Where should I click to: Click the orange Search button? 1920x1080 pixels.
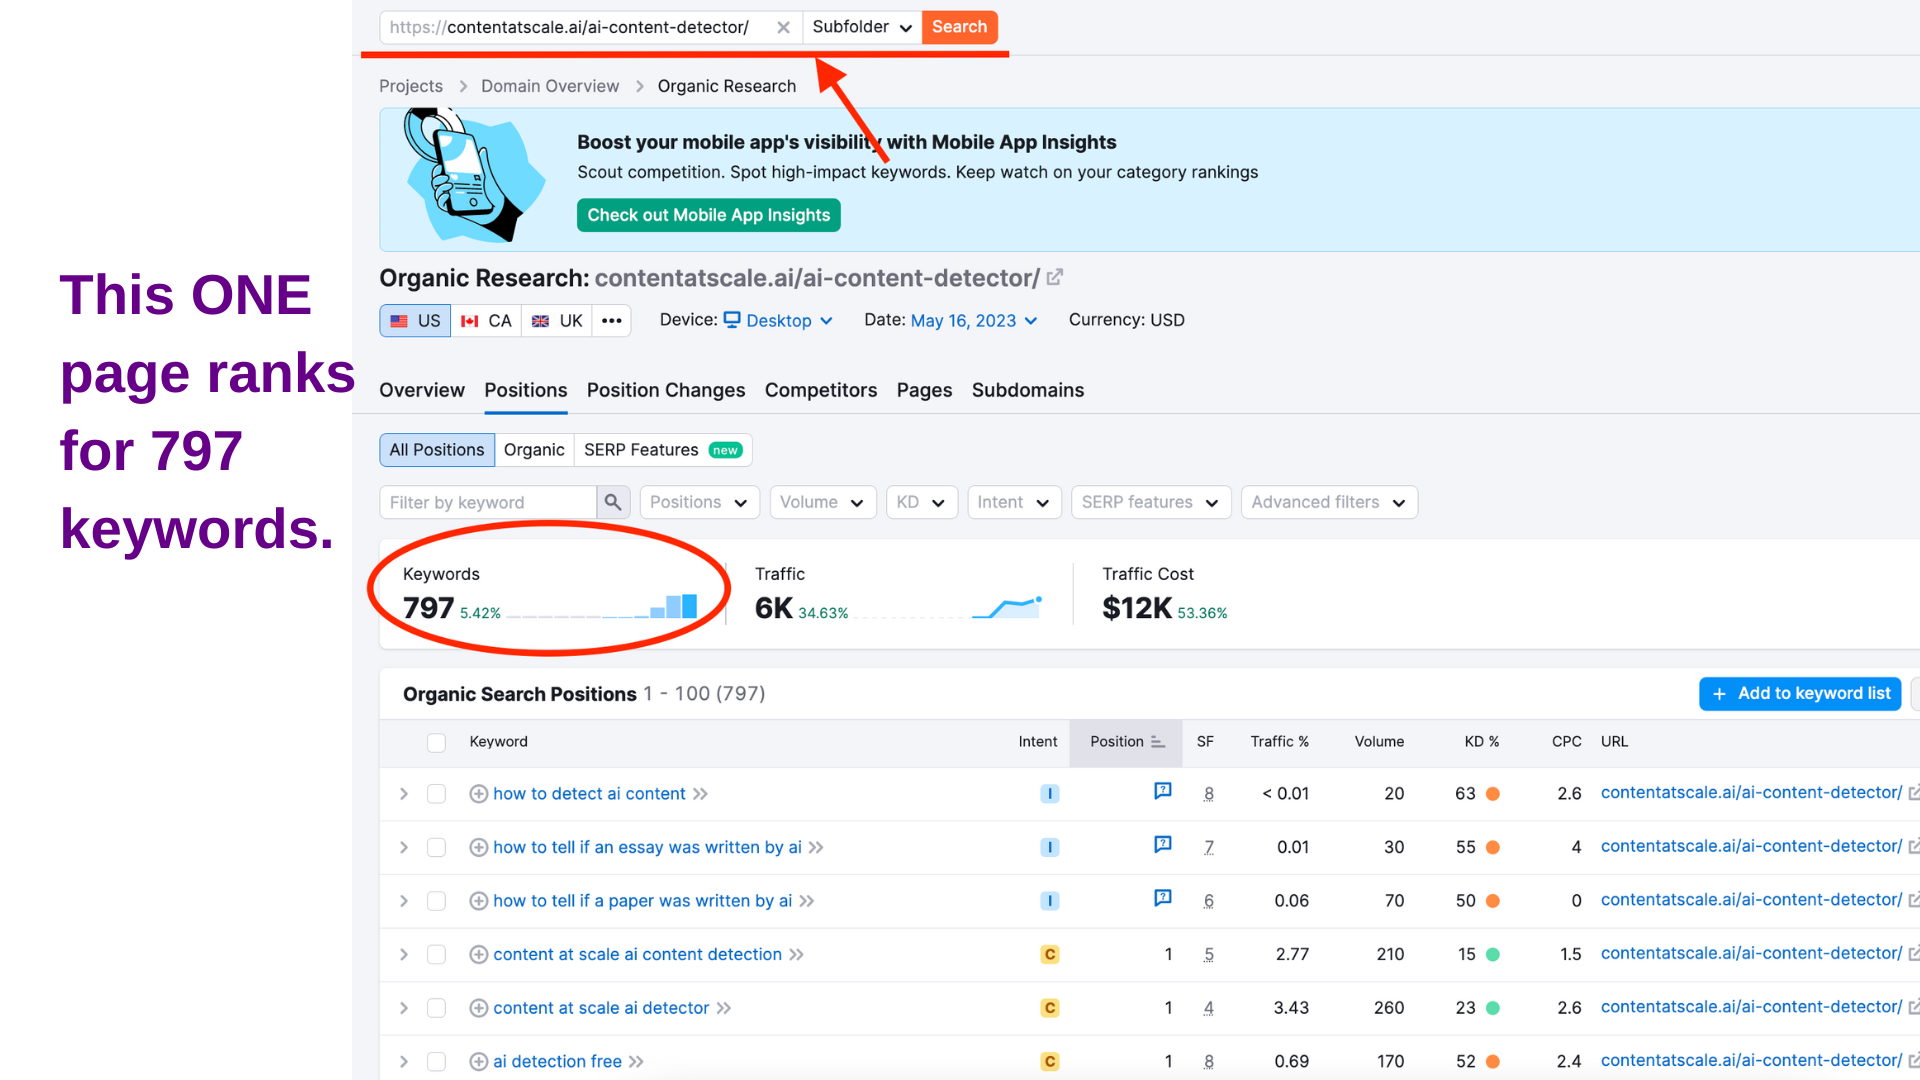click(x=959, y=27)
